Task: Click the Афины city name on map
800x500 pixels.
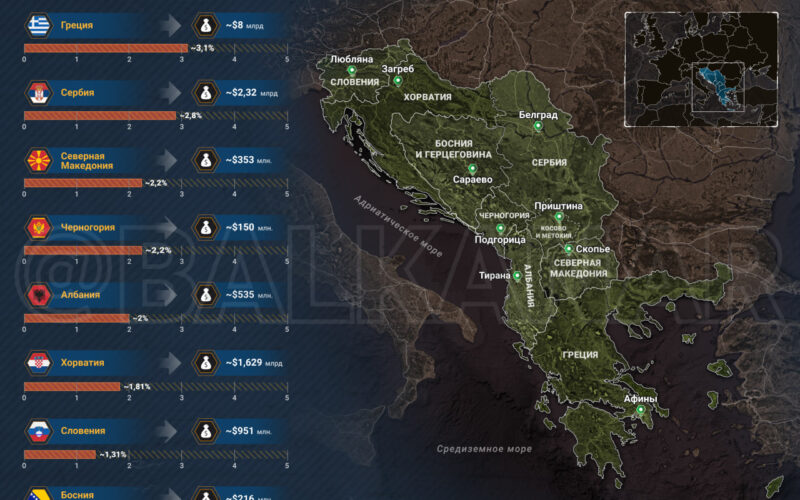Action: (x=640, y=398)
